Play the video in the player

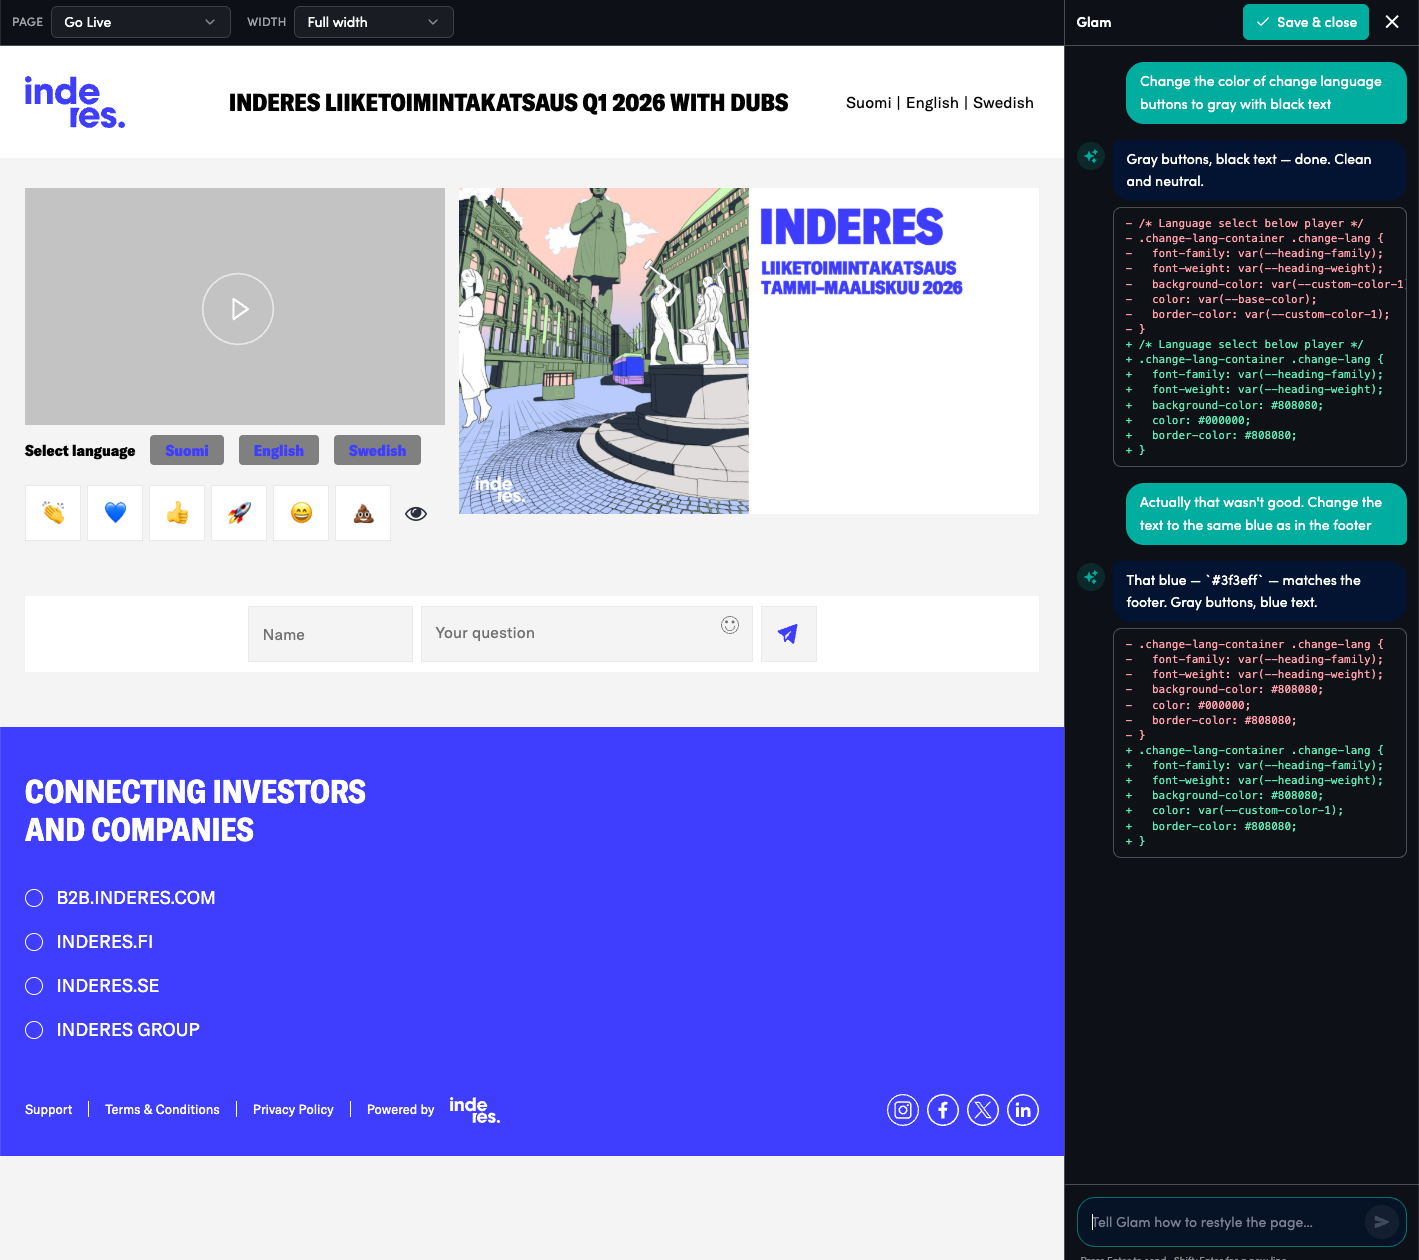click(x=238, y=309)
